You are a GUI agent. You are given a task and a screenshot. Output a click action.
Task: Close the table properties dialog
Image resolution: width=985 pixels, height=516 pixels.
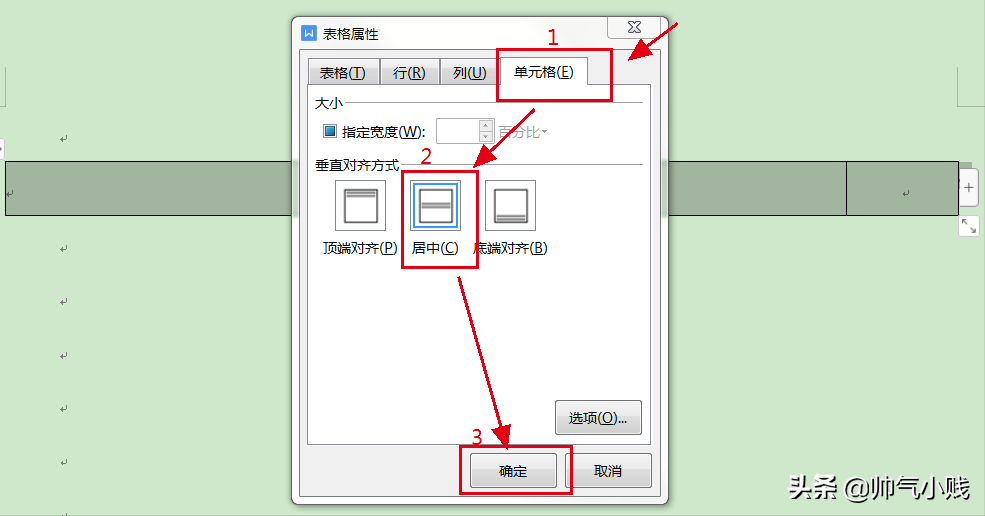634,27
